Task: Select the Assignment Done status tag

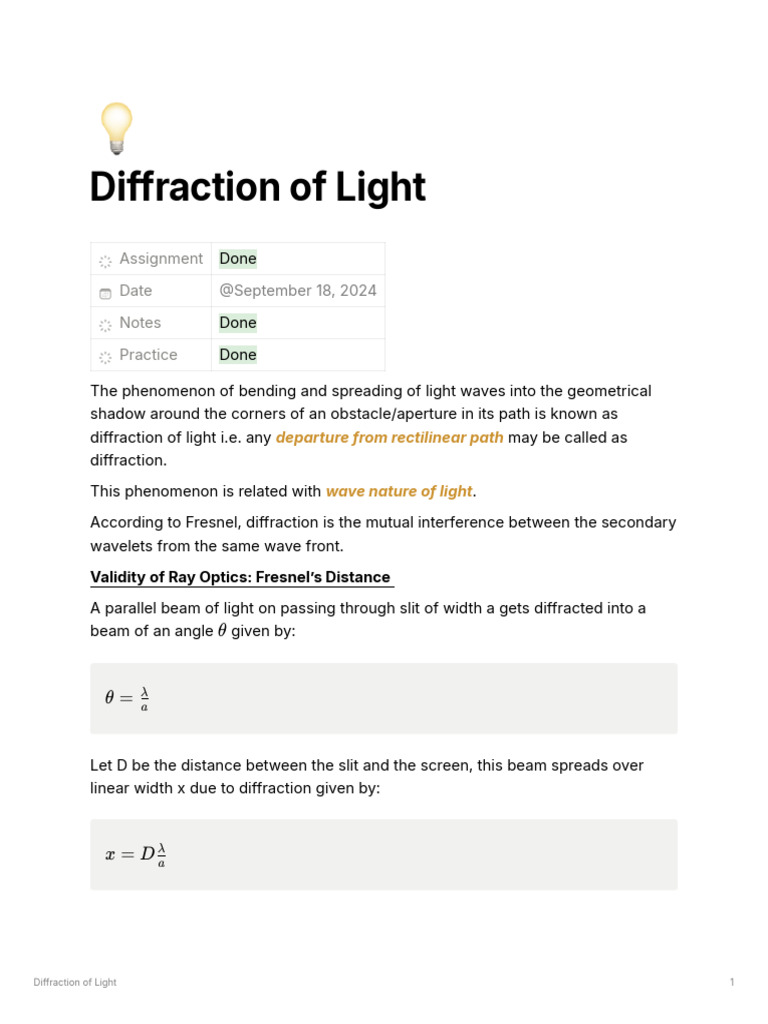Action: [238, 259]
